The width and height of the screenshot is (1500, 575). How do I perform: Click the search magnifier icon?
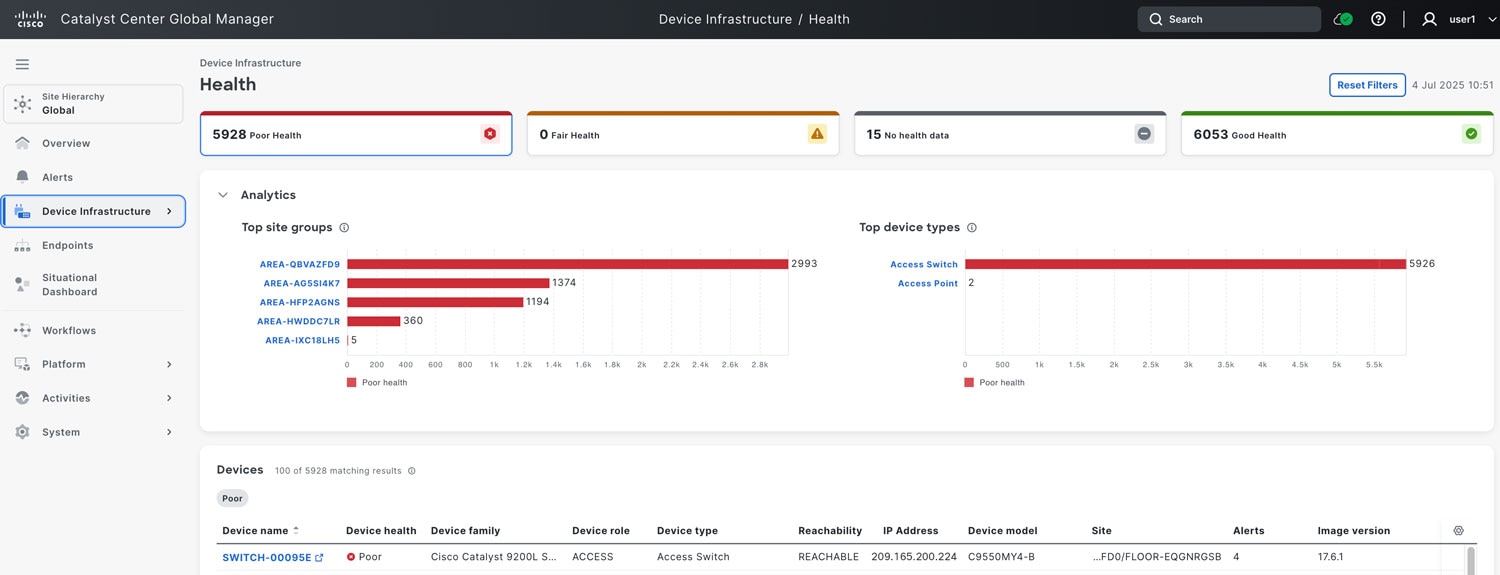(1155, 19)
